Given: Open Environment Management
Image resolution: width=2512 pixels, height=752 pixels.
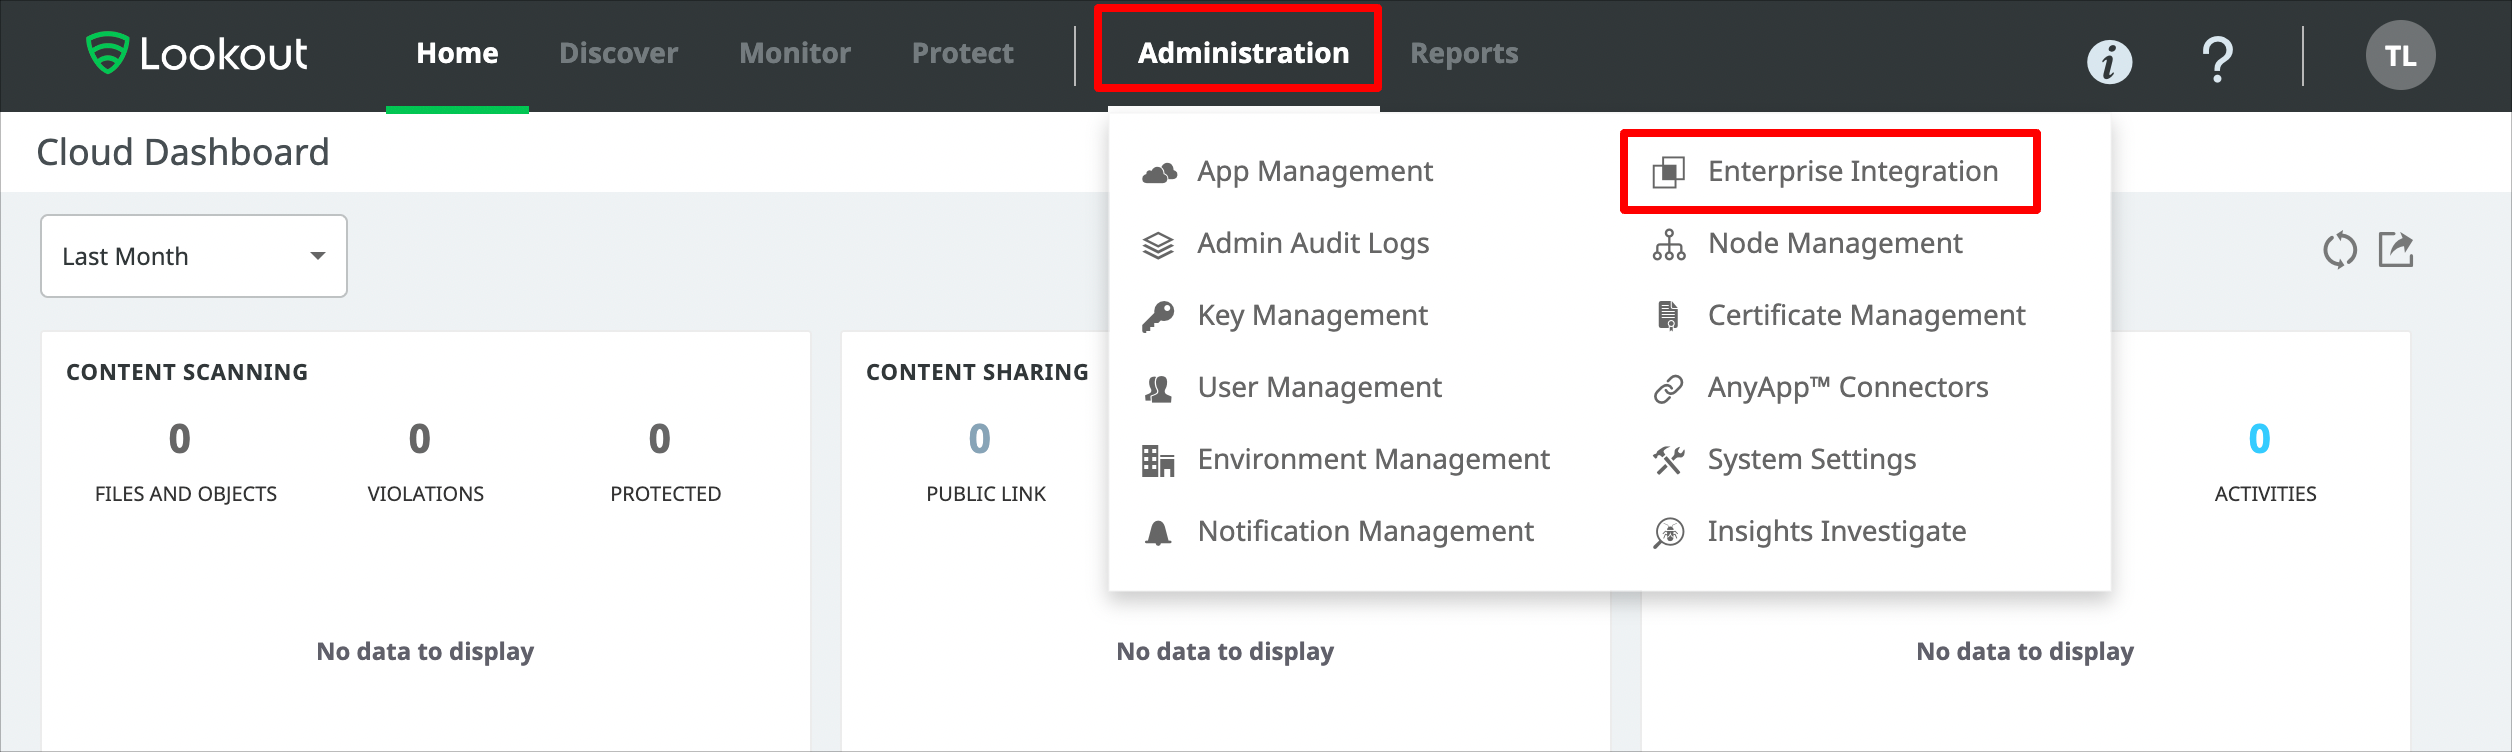Looking at the screenshot, I should (1373, 460).
